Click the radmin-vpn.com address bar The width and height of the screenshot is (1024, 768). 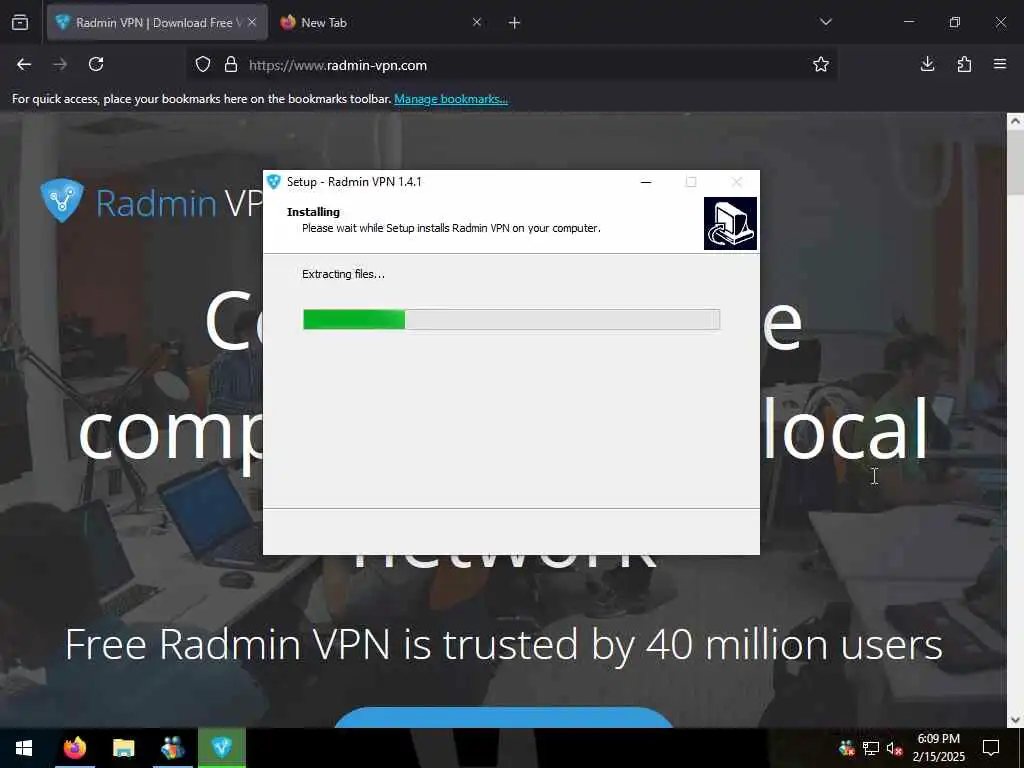(x=511, y=65)
